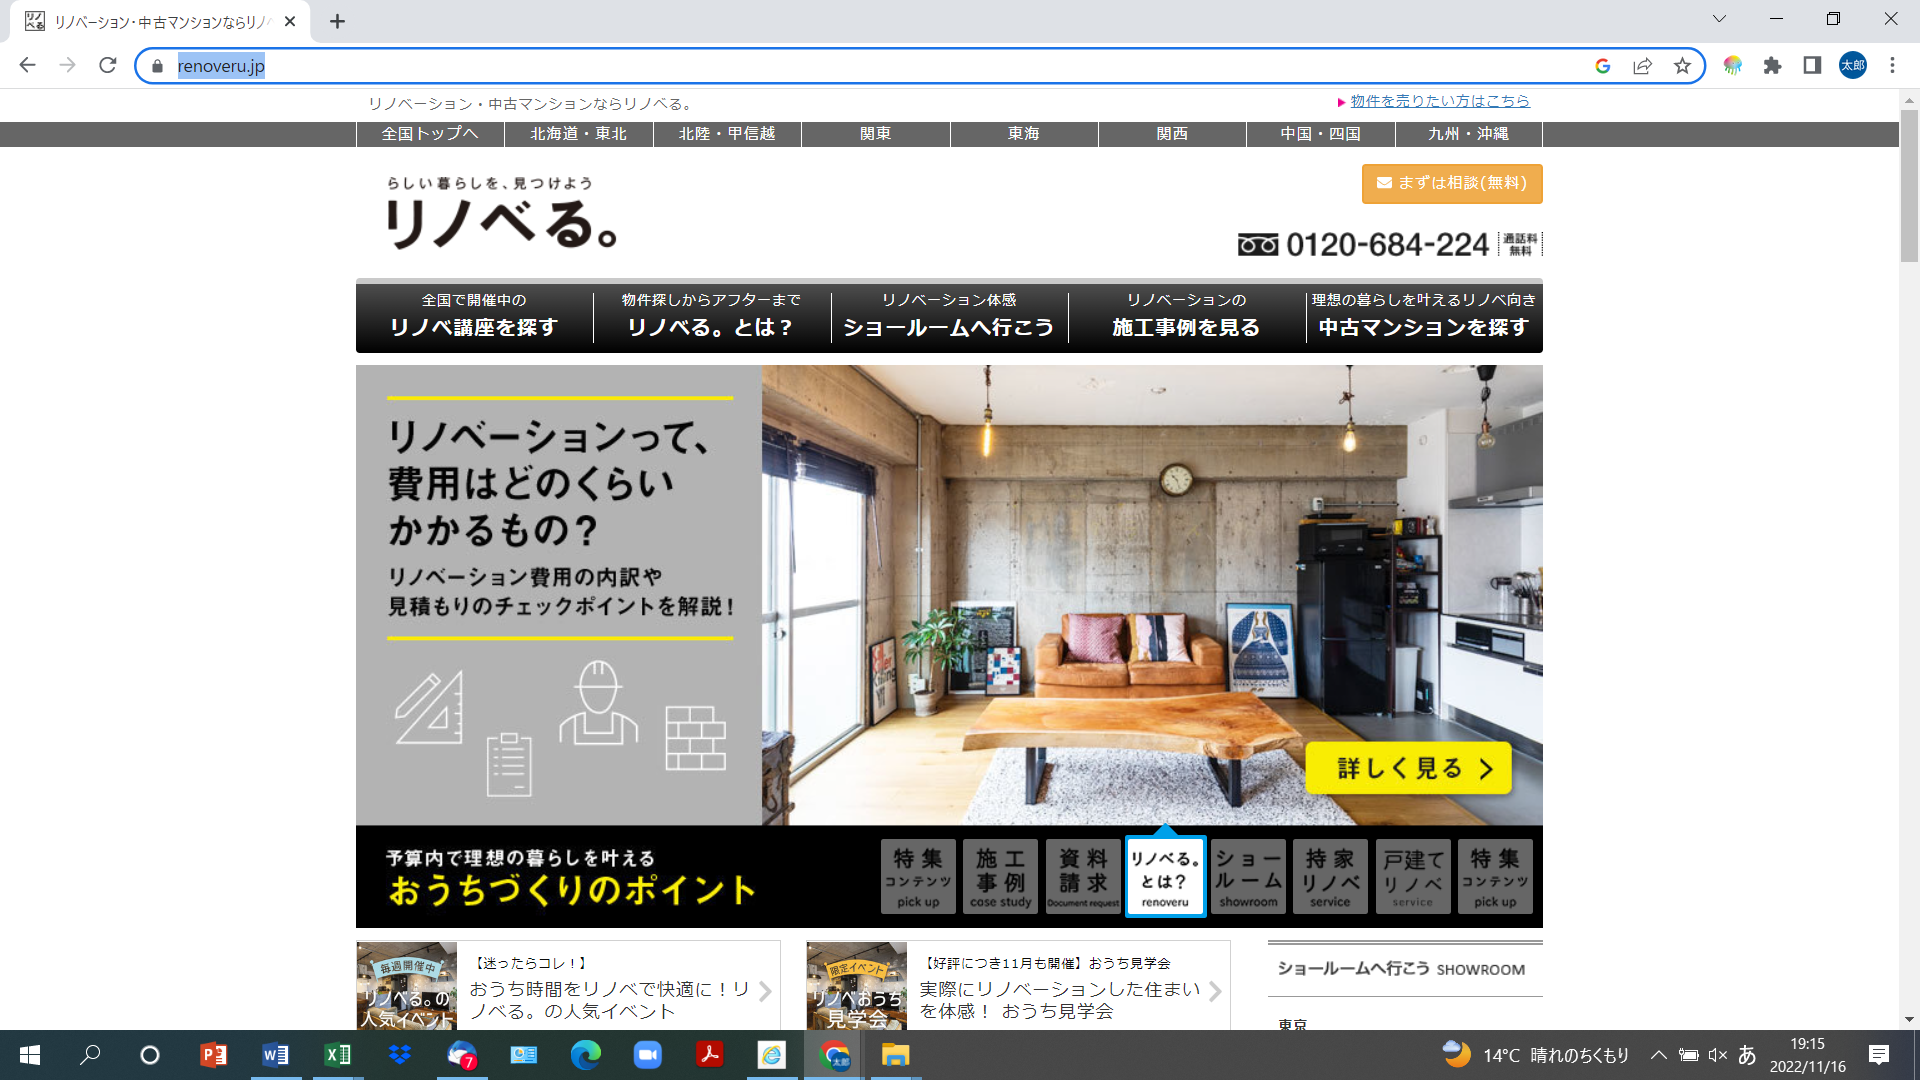Show hidden system tray icons

point(1658,1055)
